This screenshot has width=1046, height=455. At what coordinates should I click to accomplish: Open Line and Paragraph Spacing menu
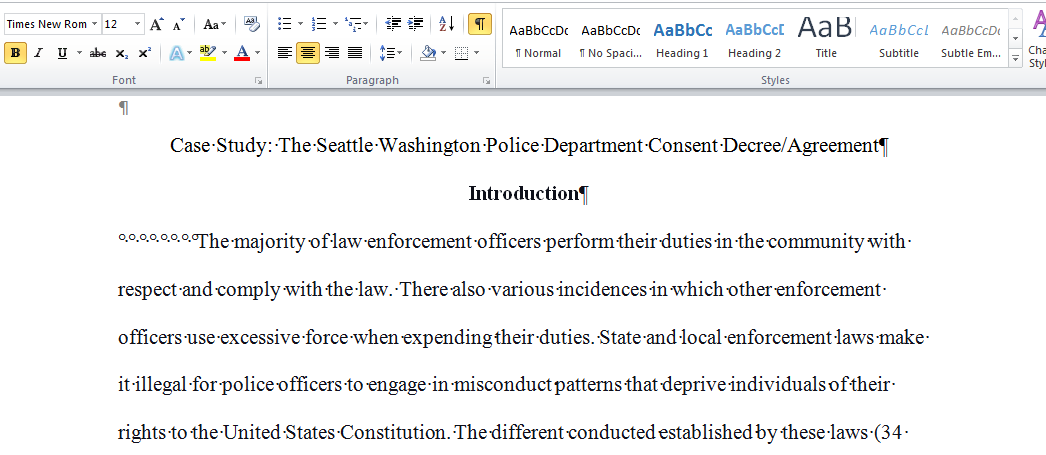point(390,53)
